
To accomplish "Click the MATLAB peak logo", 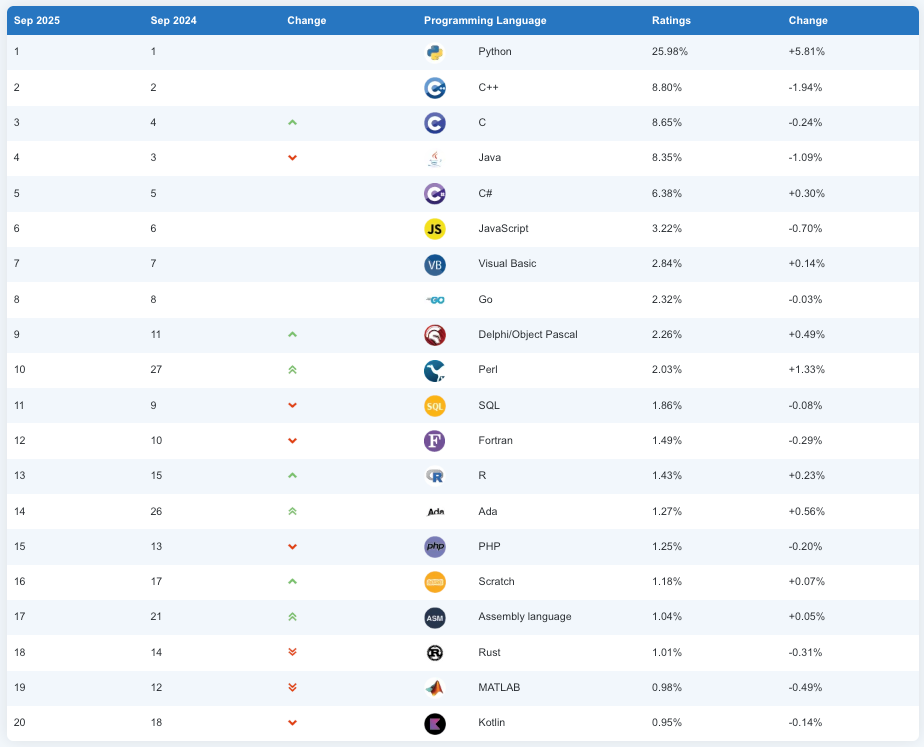I will coord(434,688).
